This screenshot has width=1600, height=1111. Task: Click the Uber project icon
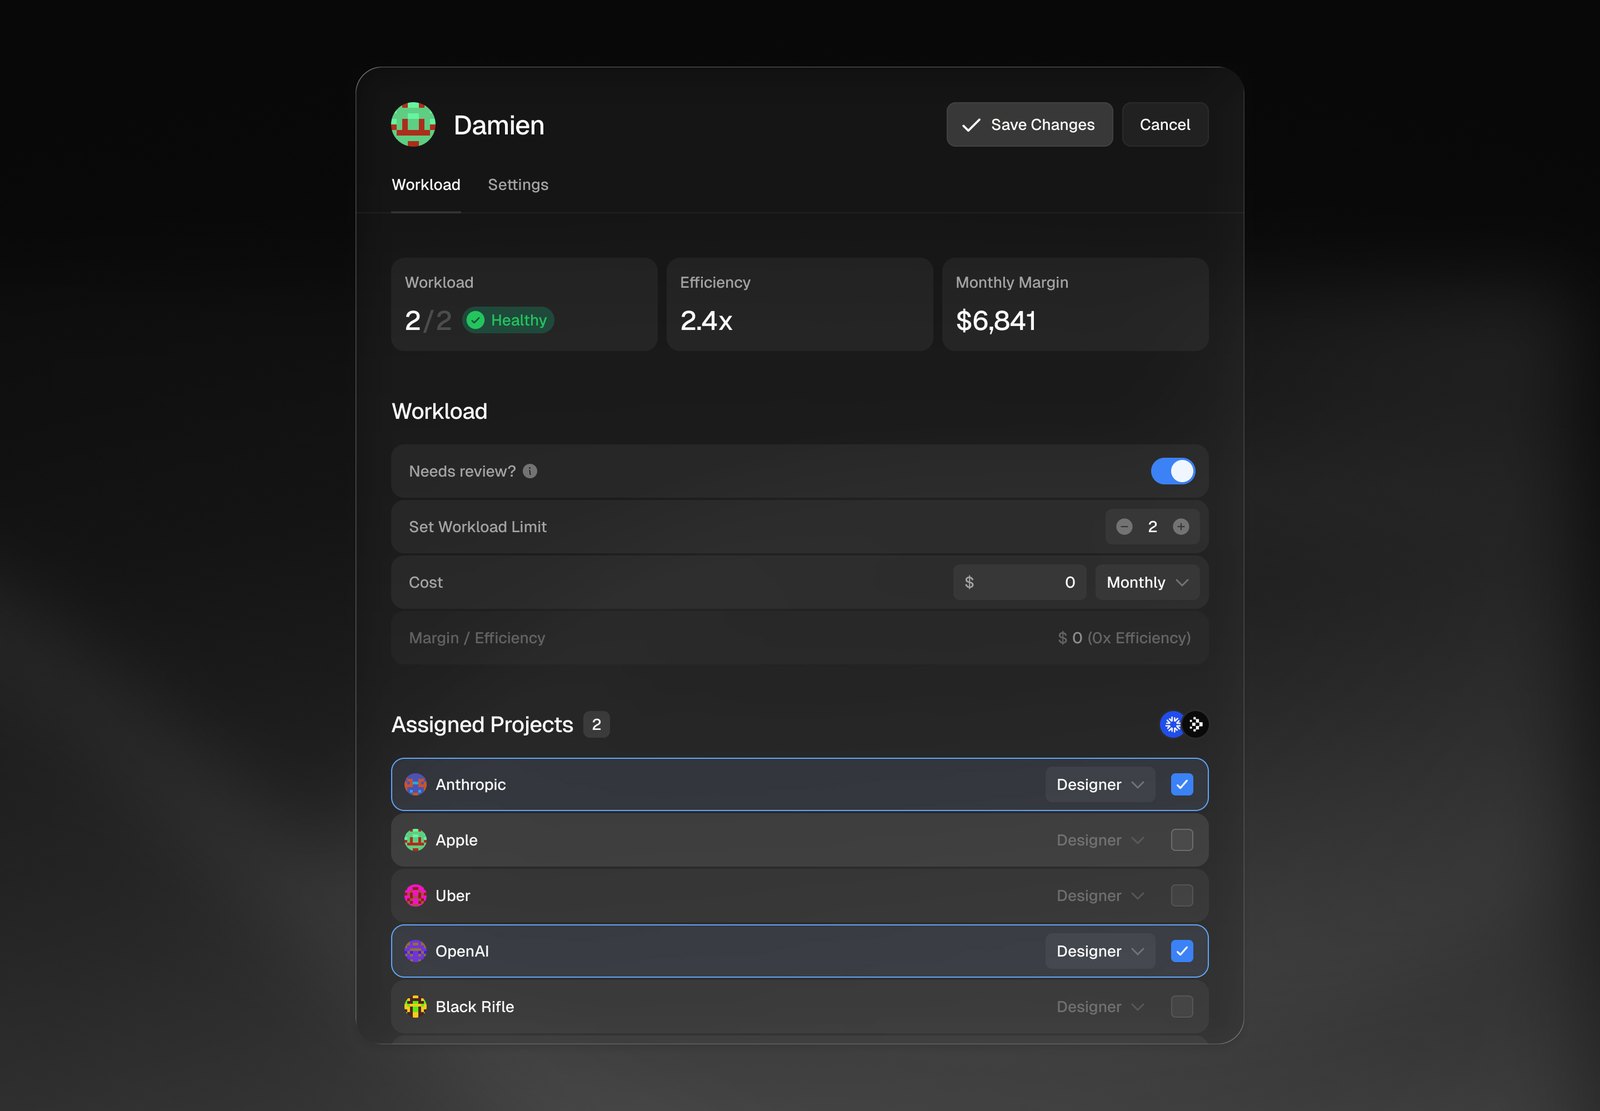click(x=415, y=896)
